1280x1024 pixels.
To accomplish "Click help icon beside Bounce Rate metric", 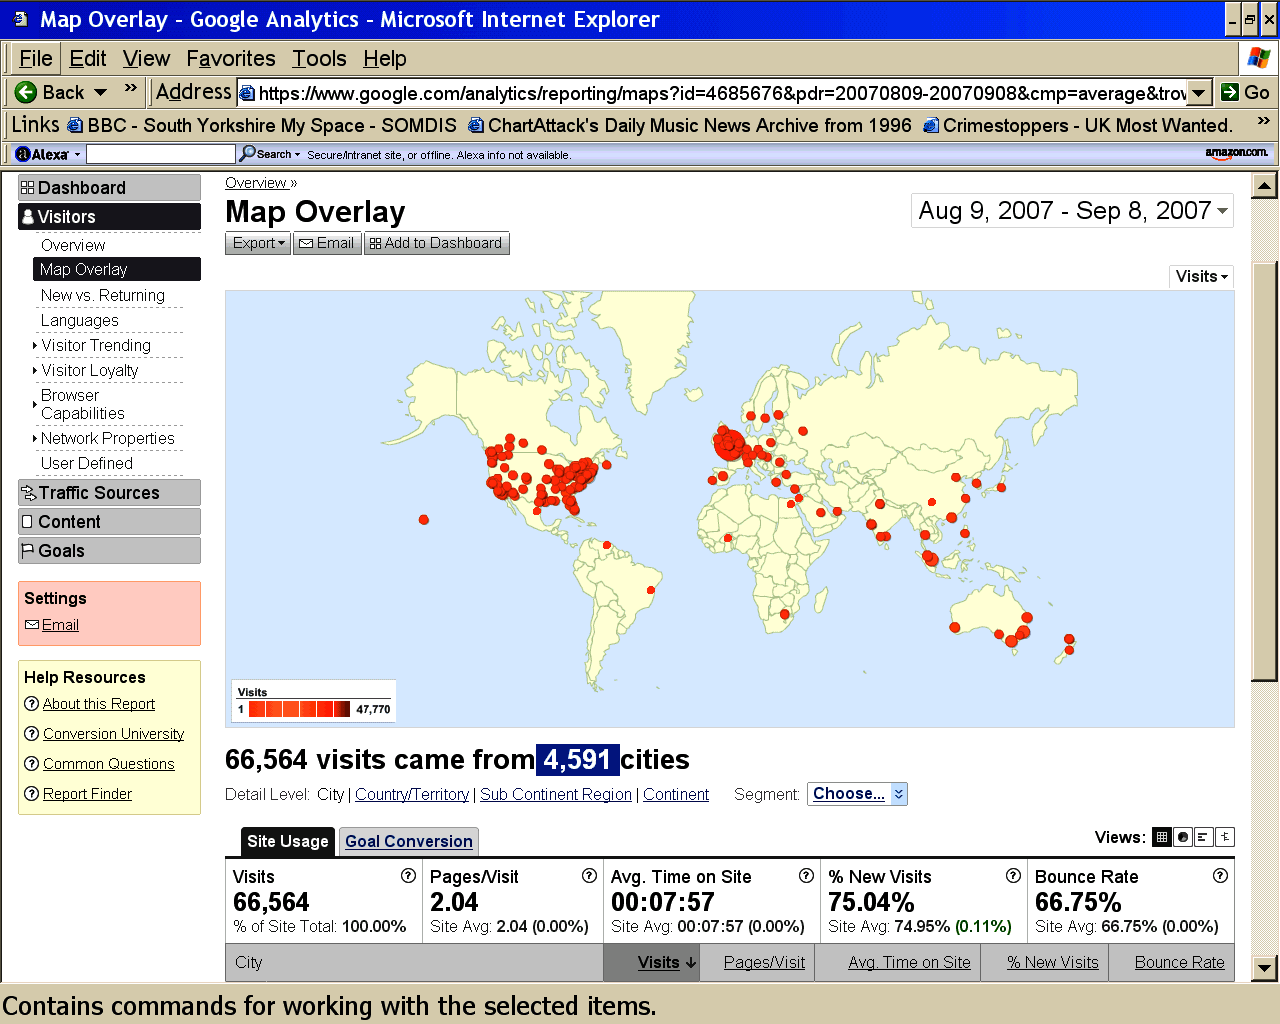I will [1220, 876].
